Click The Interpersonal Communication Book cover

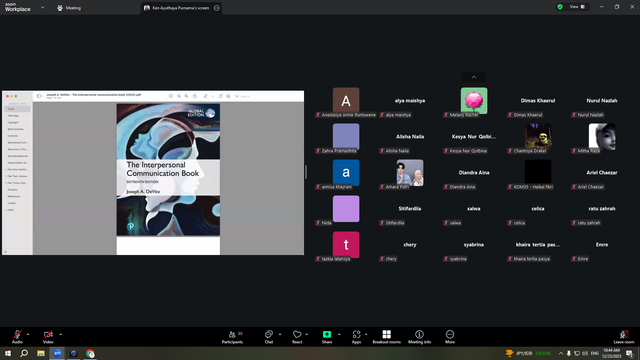click(168, 169)
